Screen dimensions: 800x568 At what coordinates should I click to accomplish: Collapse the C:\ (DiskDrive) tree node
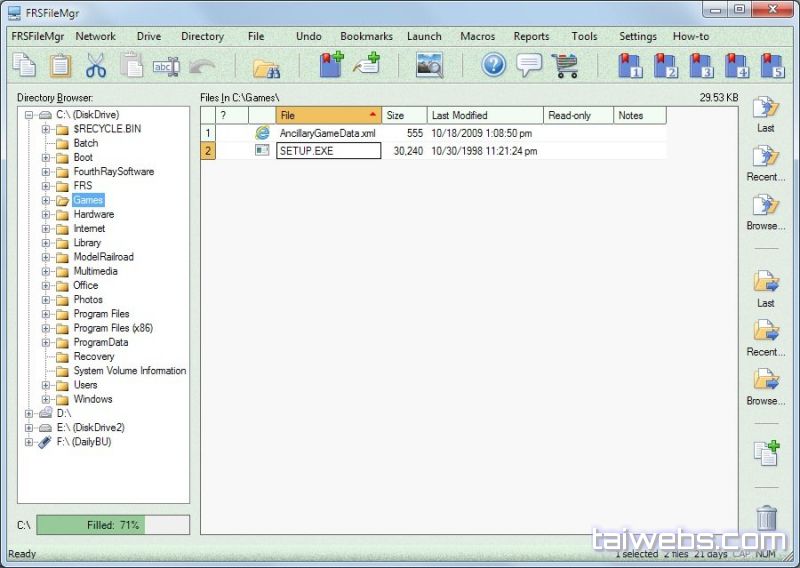click(x=29, y=115)
